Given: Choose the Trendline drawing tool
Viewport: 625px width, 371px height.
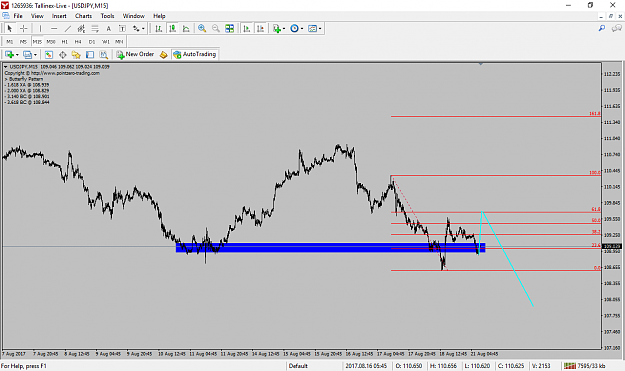Looking at the screenshot, I should 68,28.
